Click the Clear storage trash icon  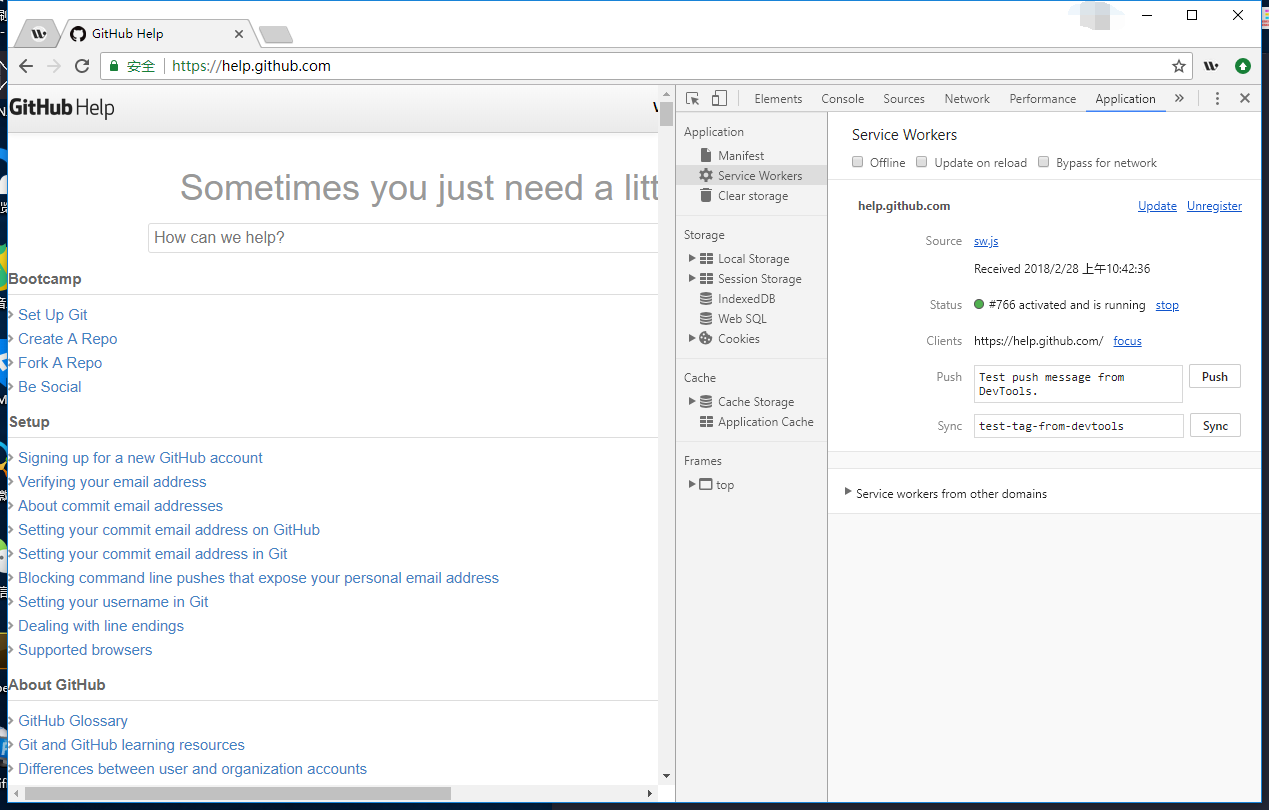[x=706, y=195]
